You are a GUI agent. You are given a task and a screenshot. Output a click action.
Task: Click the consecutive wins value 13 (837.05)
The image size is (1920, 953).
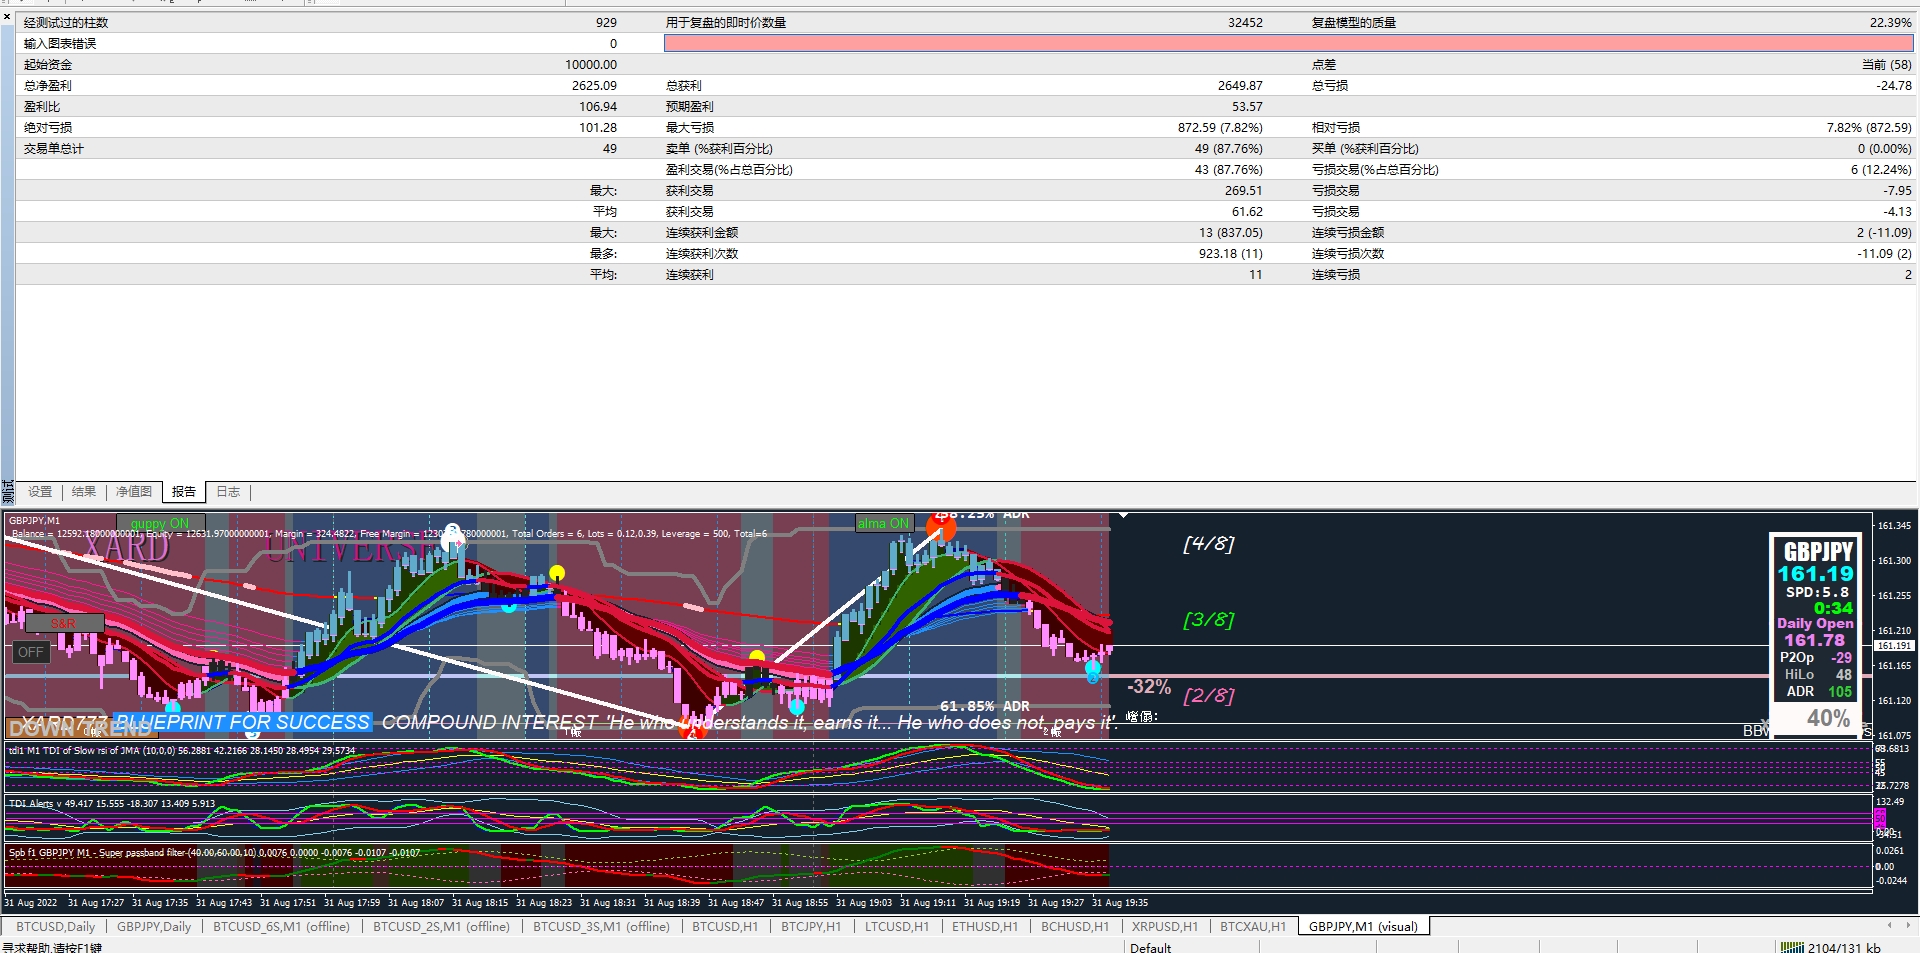coord(1230,232)
